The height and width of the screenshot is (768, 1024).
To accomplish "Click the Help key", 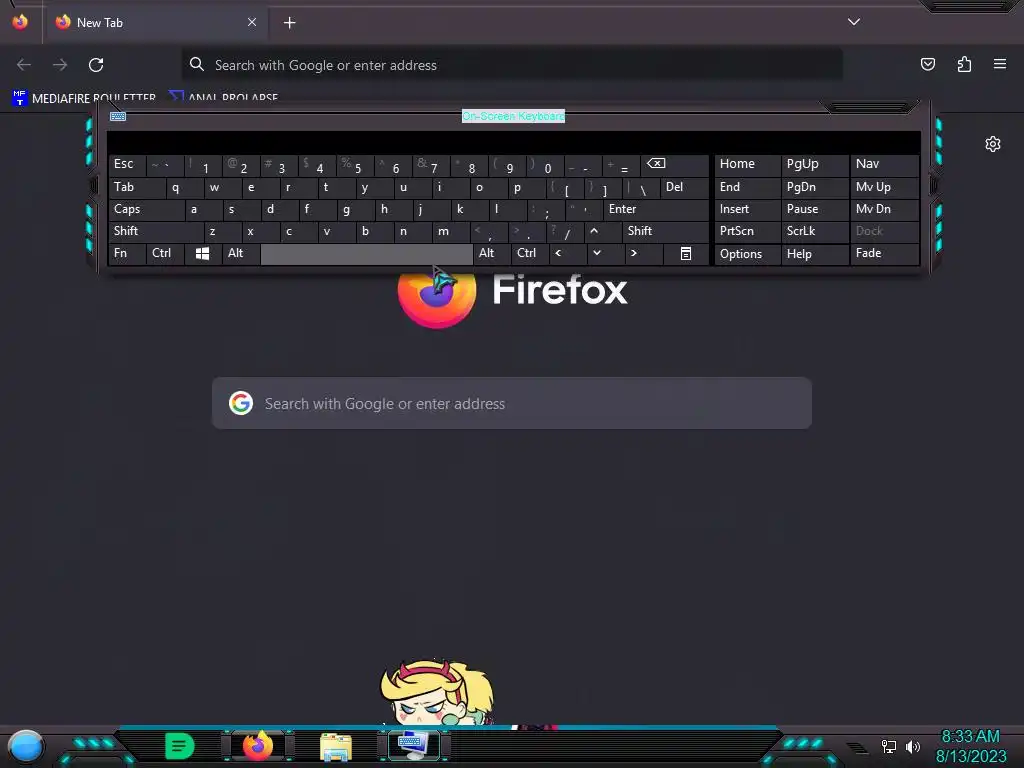I will pos(814,254).
